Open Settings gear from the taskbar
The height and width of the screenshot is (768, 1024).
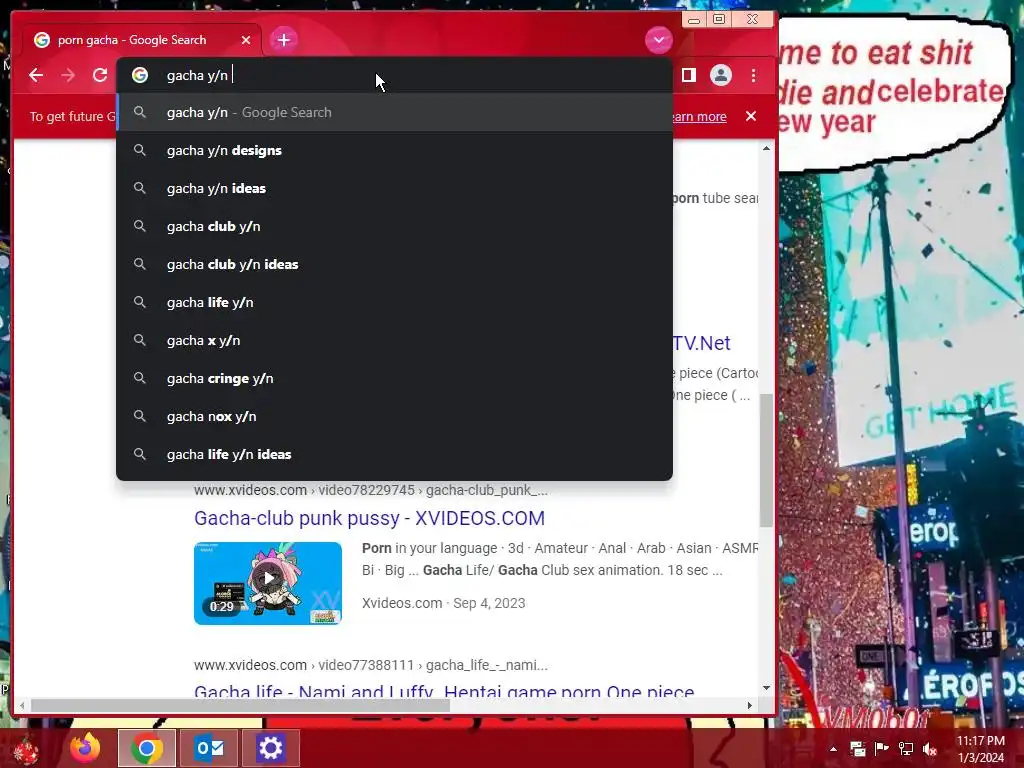click(x=270, y=748)
